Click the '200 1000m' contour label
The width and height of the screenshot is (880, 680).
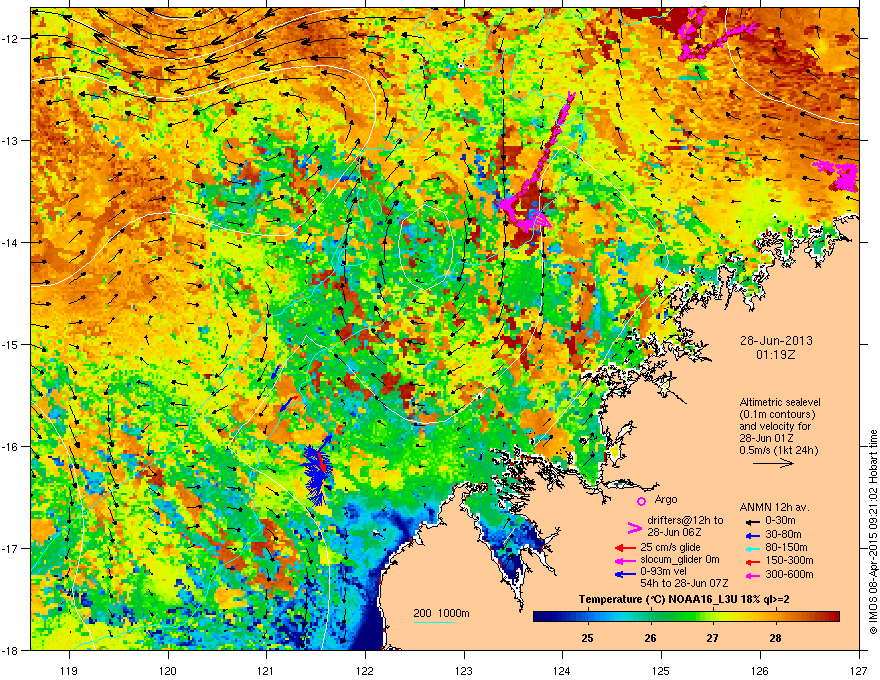[x=441, y=613]
